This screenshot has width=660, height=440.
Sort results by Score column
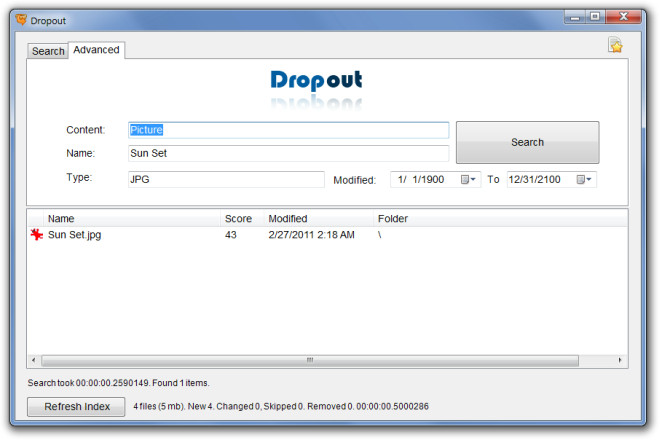pos(238,218)
